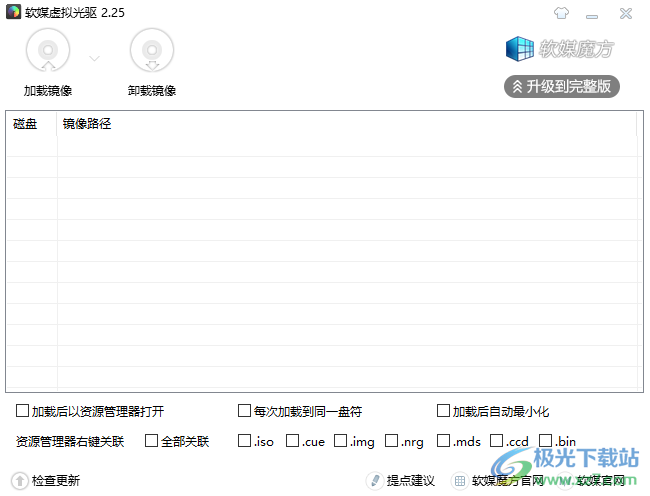Open the skin (shirt) icon in title bar
This screenshot has width=650, height=496.
[561, 13]
